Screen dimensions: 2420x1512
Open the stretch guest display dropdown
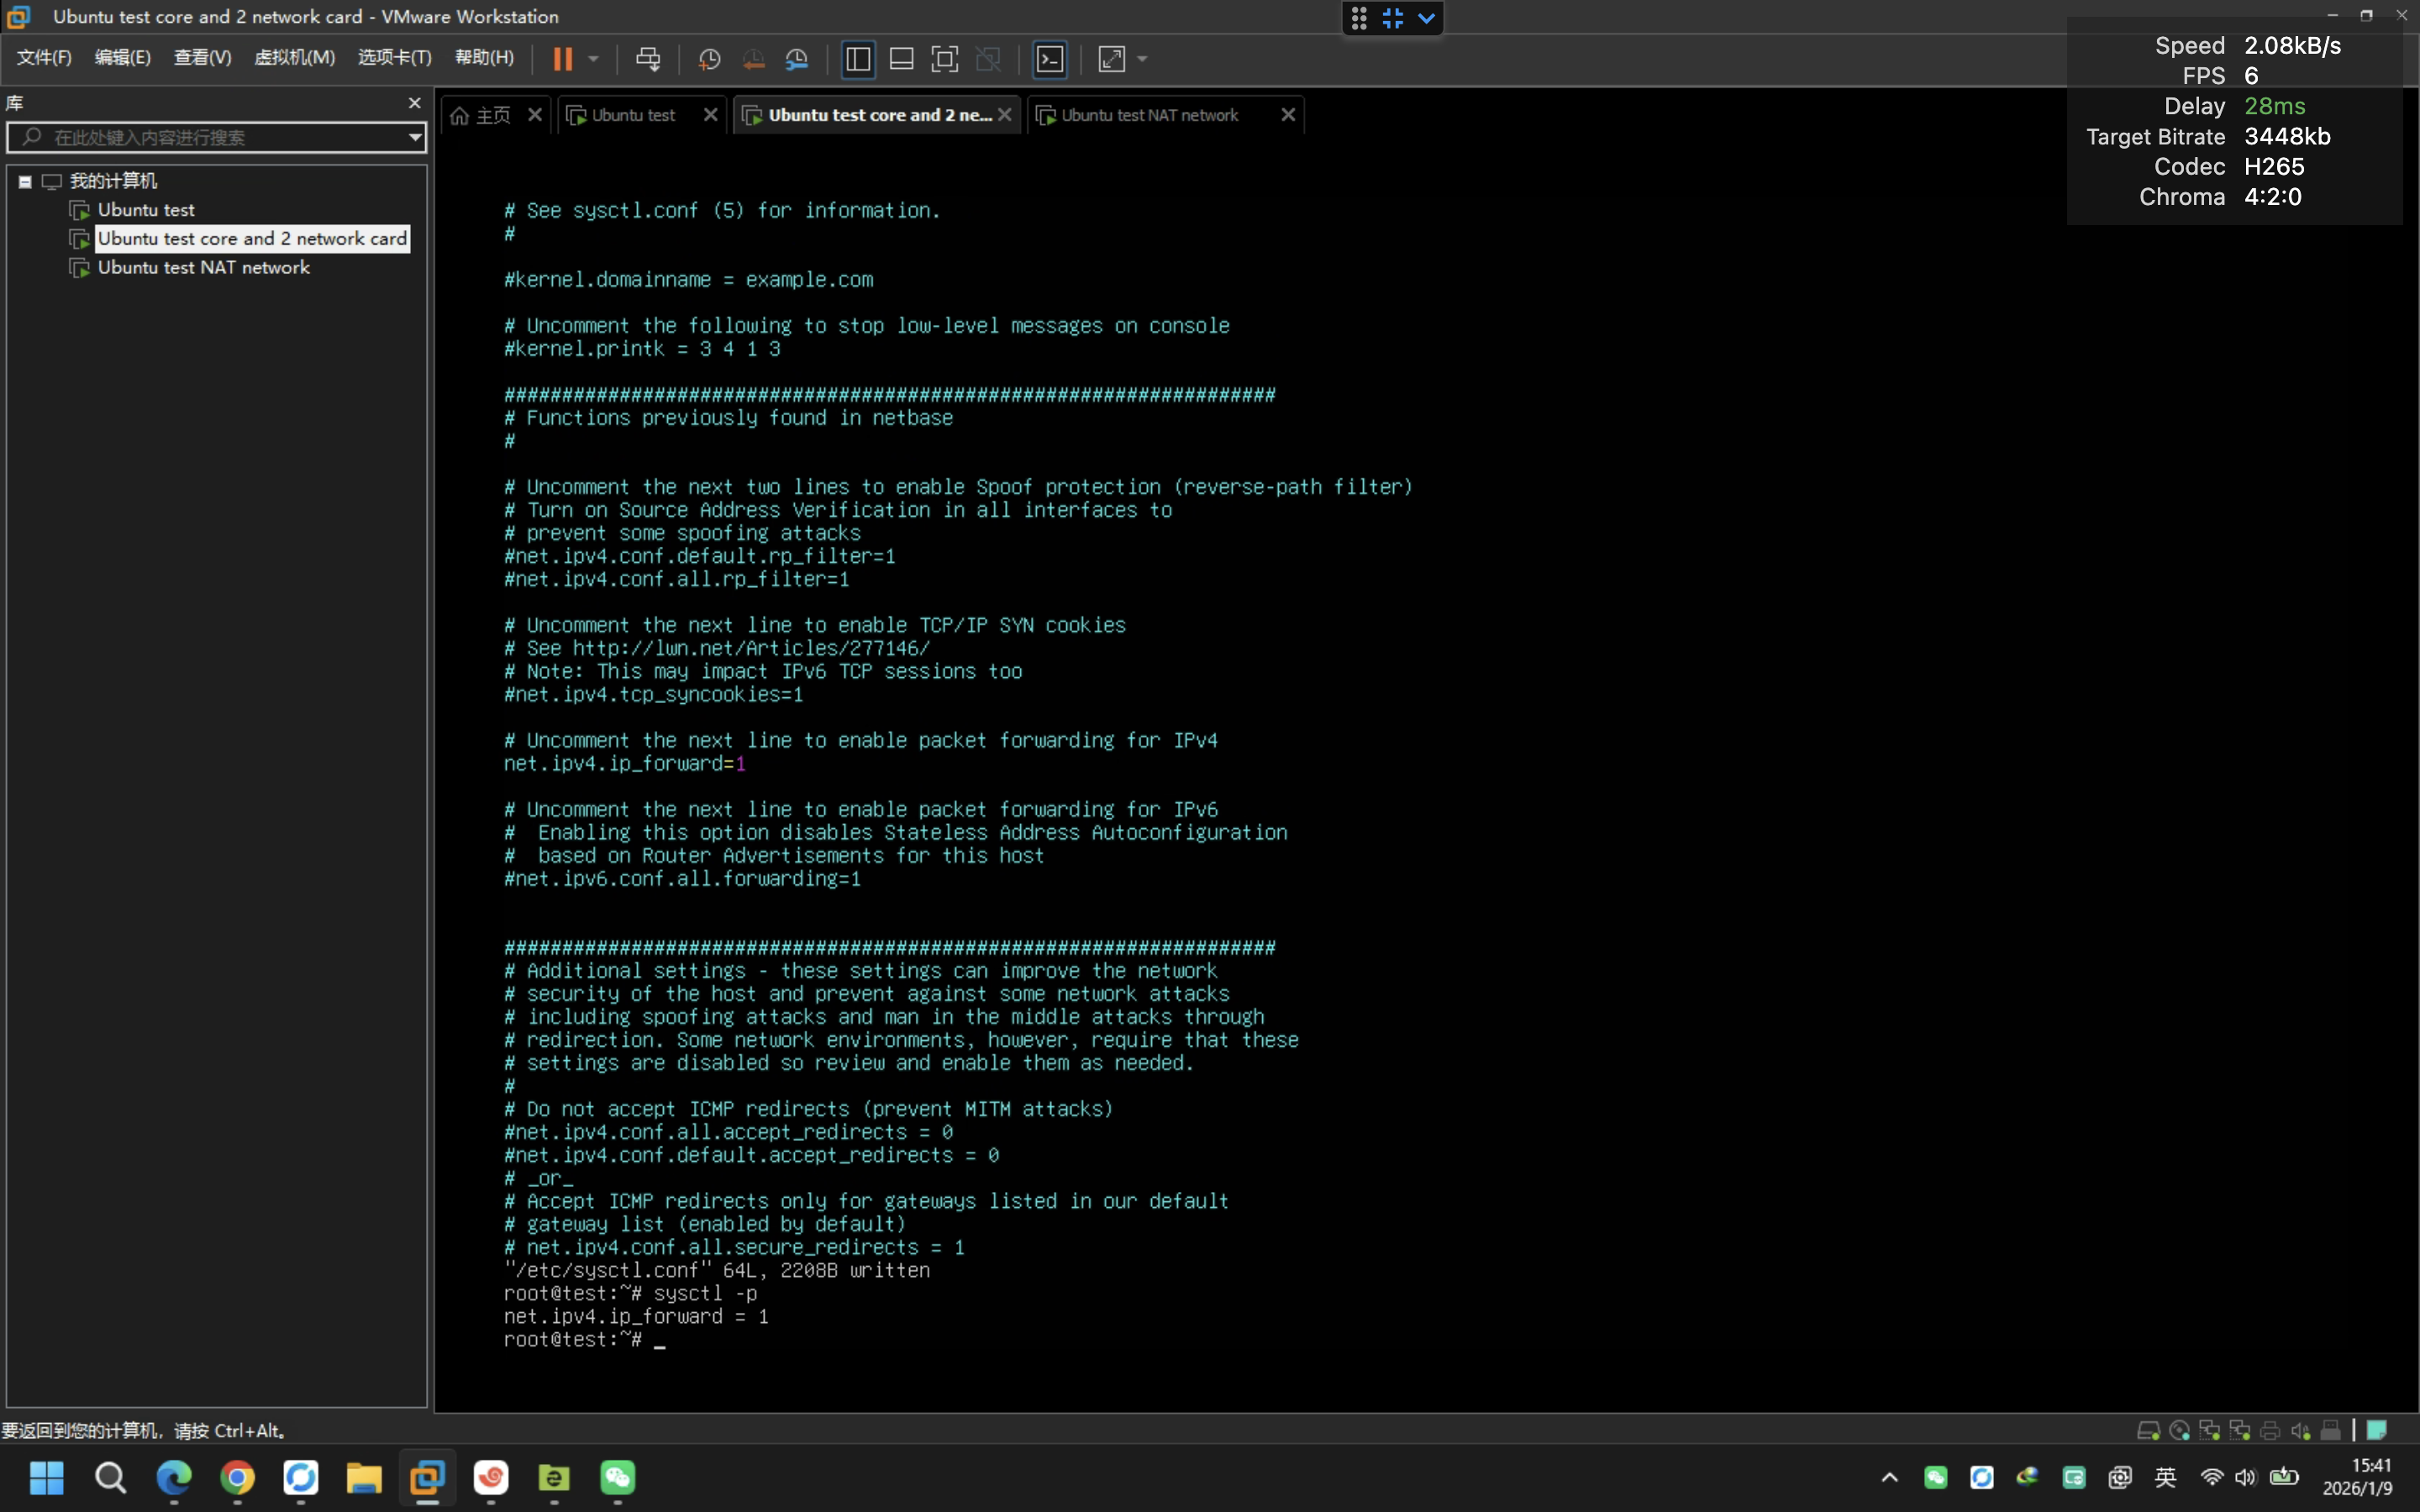[1141, 59]
